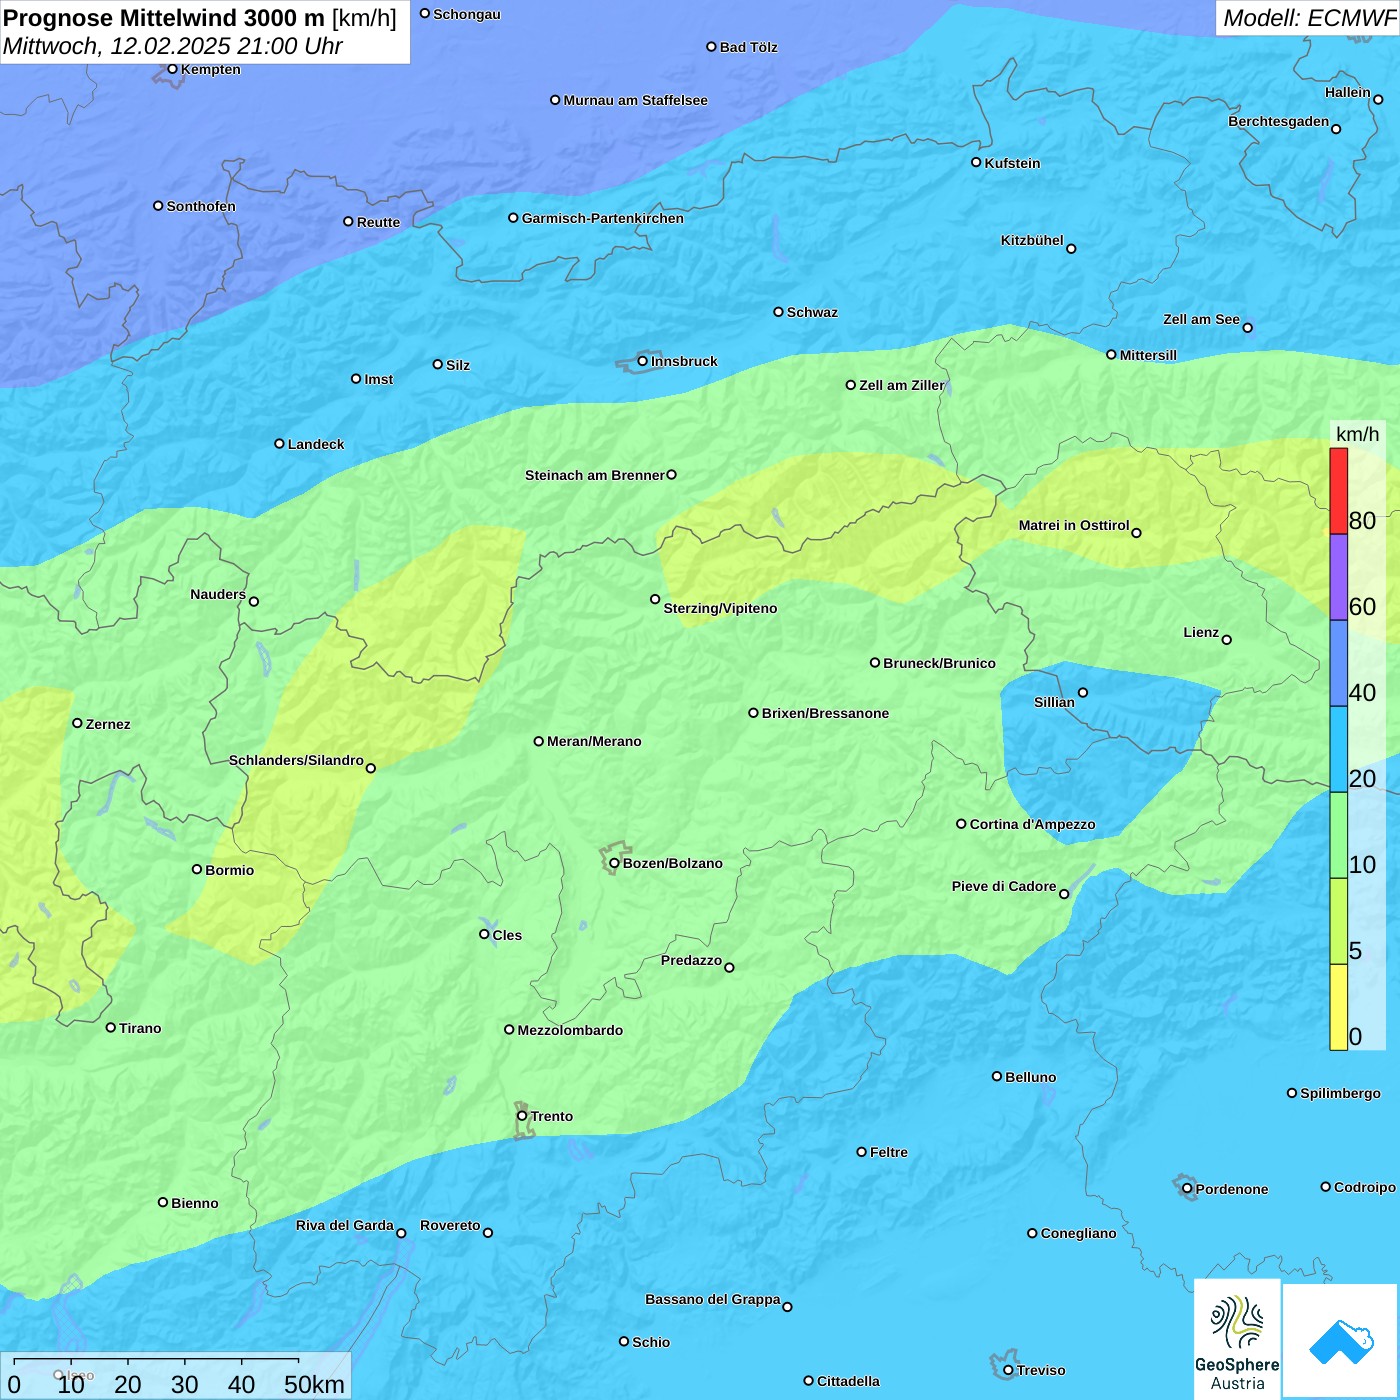Viewport: 1400px width, 1400px height.
Task: Click the 'Kitzbühel' label
Action: tap(1032, 240)
